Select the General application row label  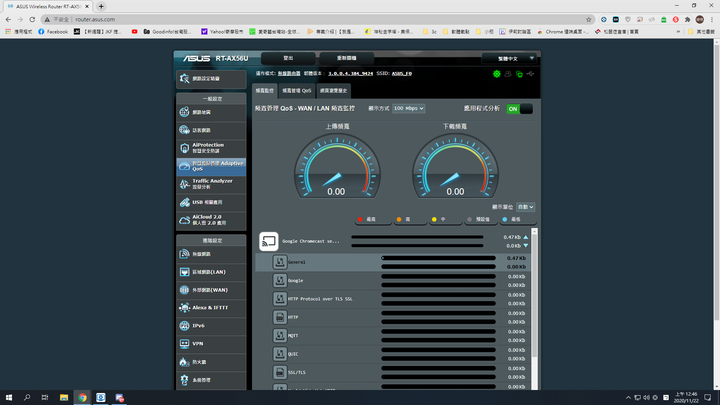pyautogui.click(x=297, y=262)
